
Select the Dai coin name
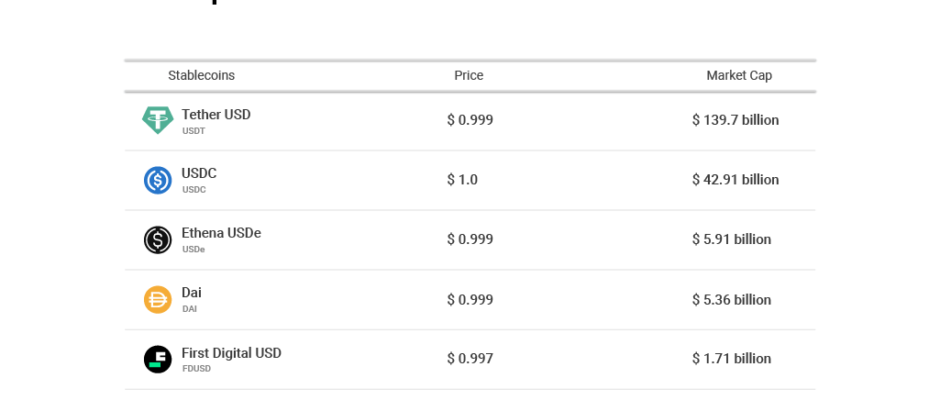191,293
